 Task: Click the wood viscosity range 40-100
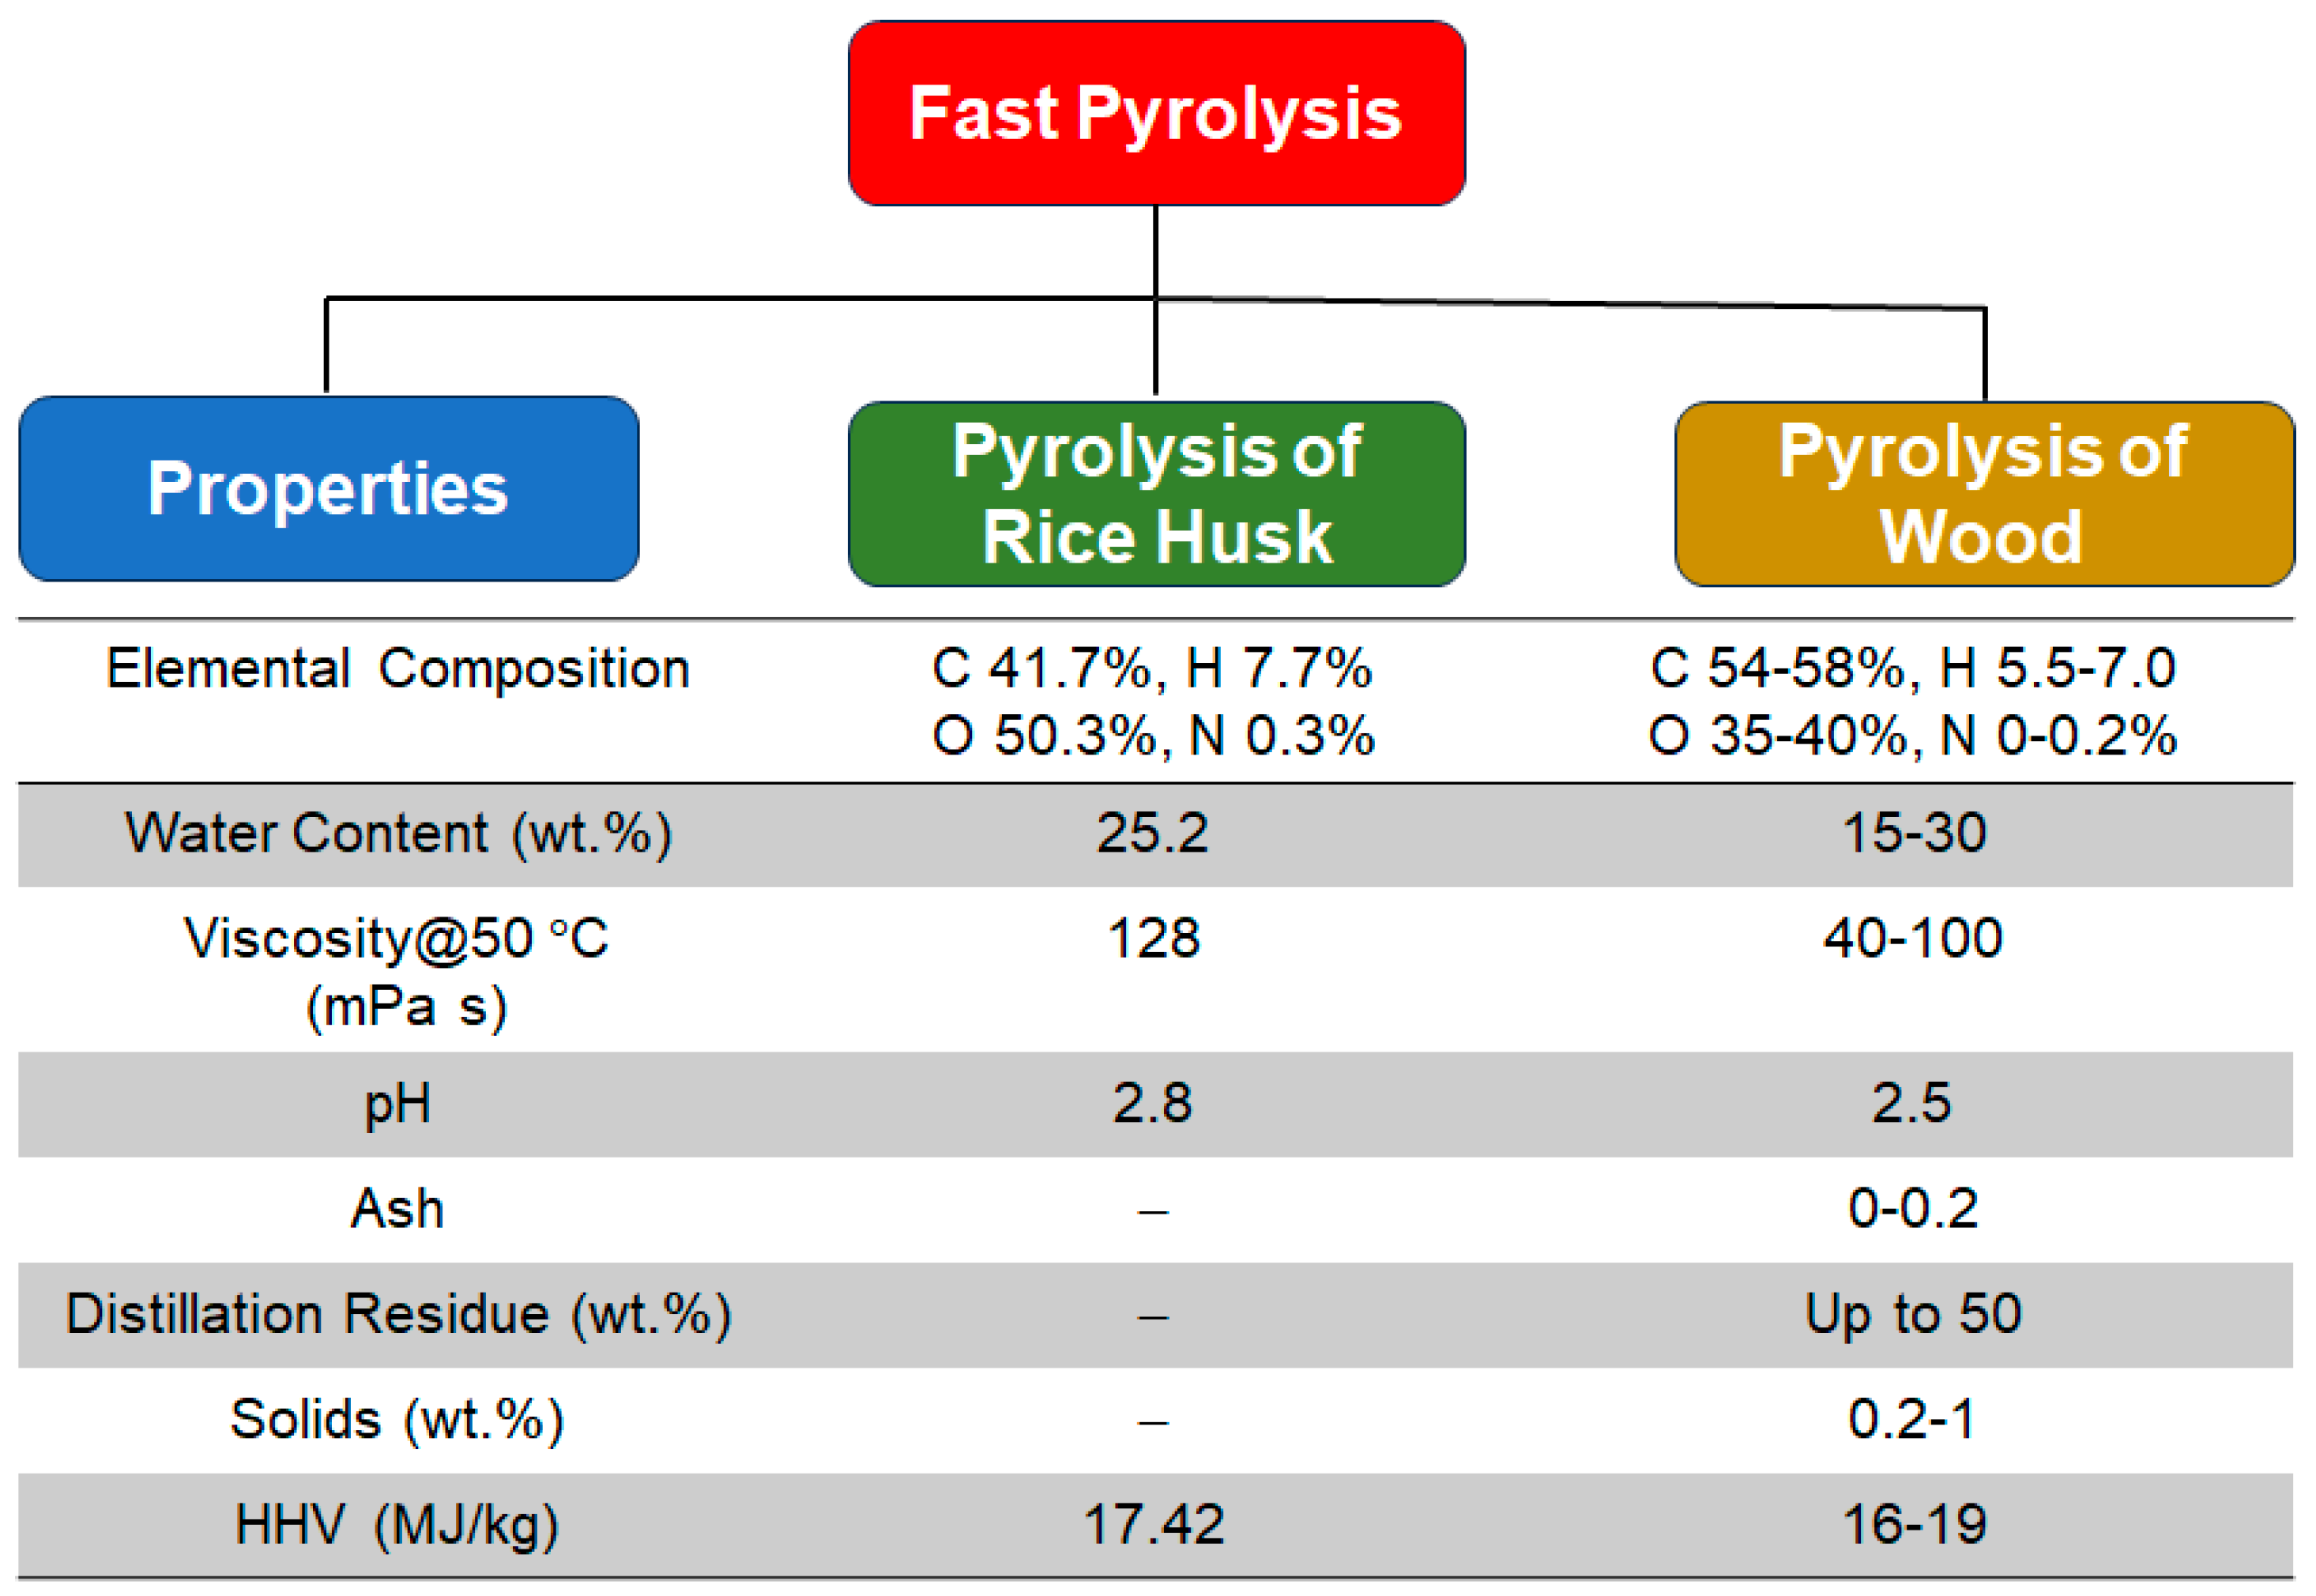[x=1913, y=939]
